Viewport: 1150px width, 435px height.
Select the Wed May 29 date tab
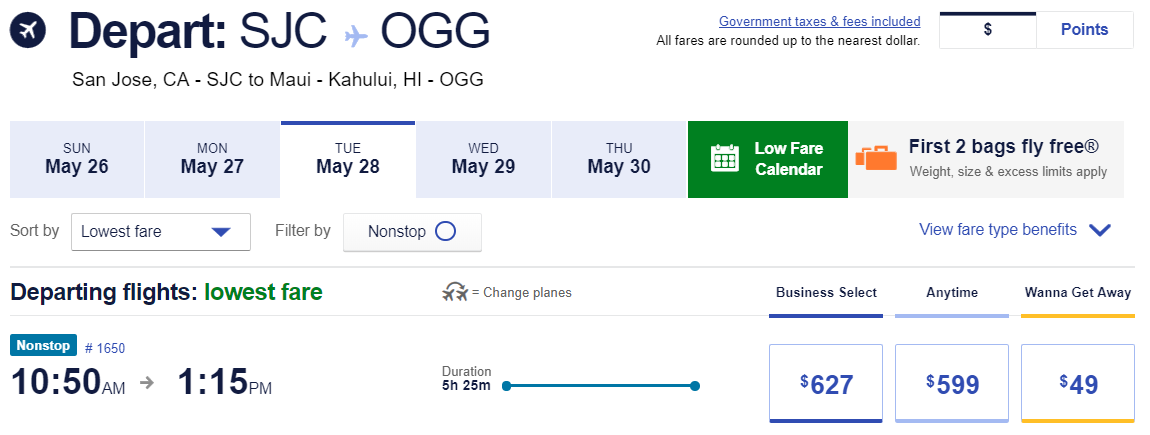click(483, 159)
